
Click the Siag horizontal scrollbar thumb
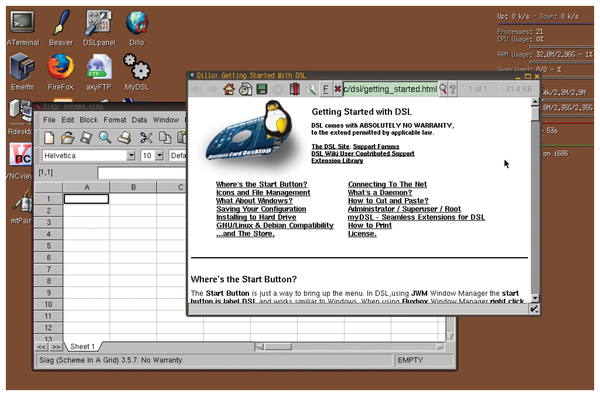tap(278, 347)
